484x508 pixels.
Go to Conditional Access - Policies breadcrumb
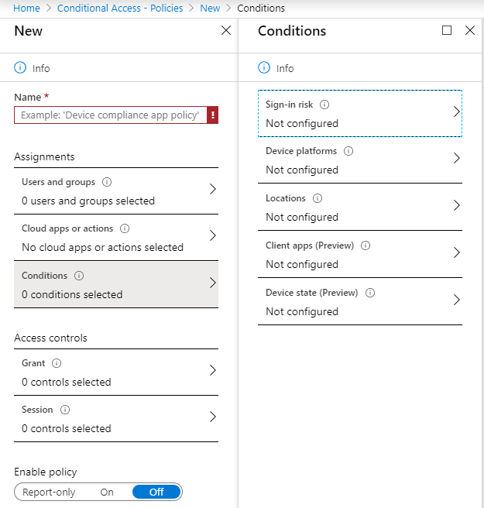(120, 8)
